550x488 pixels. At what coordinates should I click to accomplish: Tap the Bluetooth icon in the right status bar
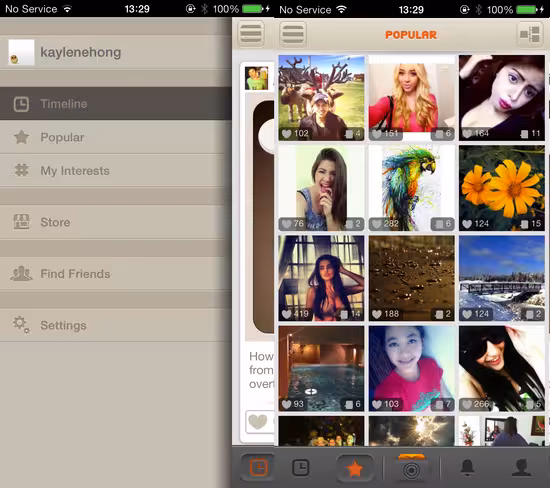point(478,9)
